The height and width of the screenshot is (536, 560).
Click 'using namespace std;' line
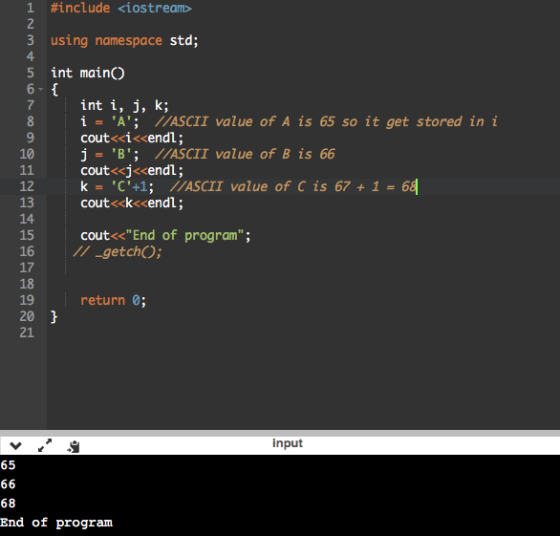click(124, 40)
